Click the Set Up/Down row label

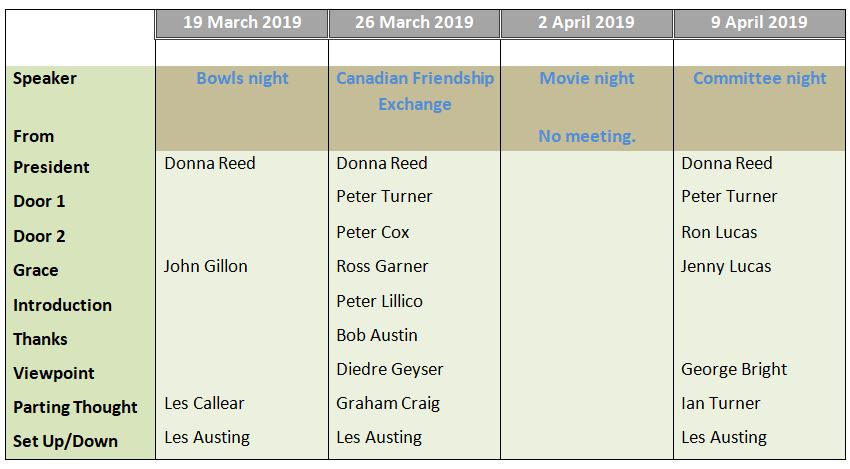(65, 441)
